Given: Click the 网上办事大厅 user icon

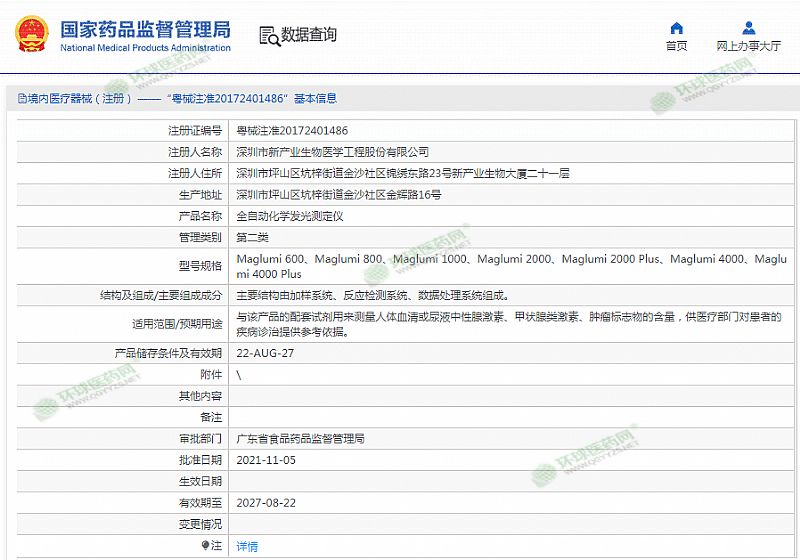Looking at the screenshot, I should (749, 28).
